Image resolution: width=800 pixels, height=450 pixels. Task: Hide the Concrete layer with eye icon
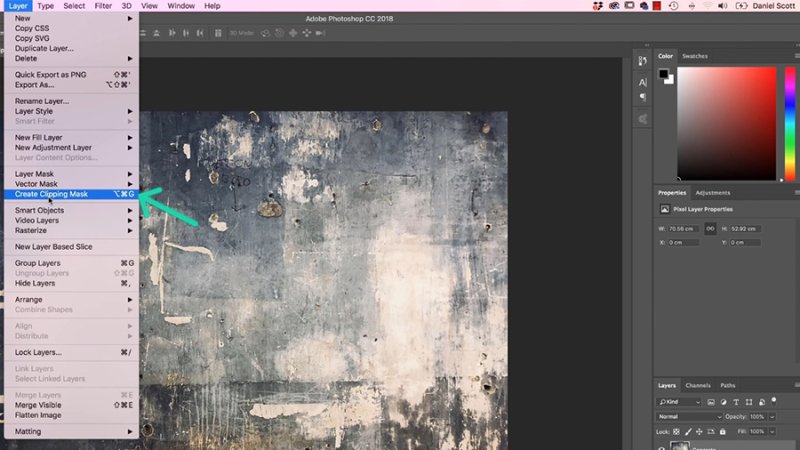662,446
